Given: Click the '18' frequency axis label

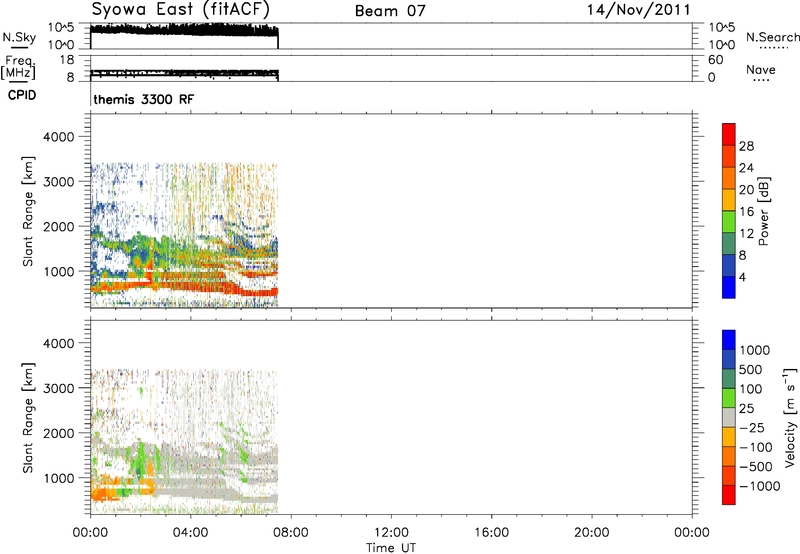Looking at the screenshot, I should [x=67, y=60].
